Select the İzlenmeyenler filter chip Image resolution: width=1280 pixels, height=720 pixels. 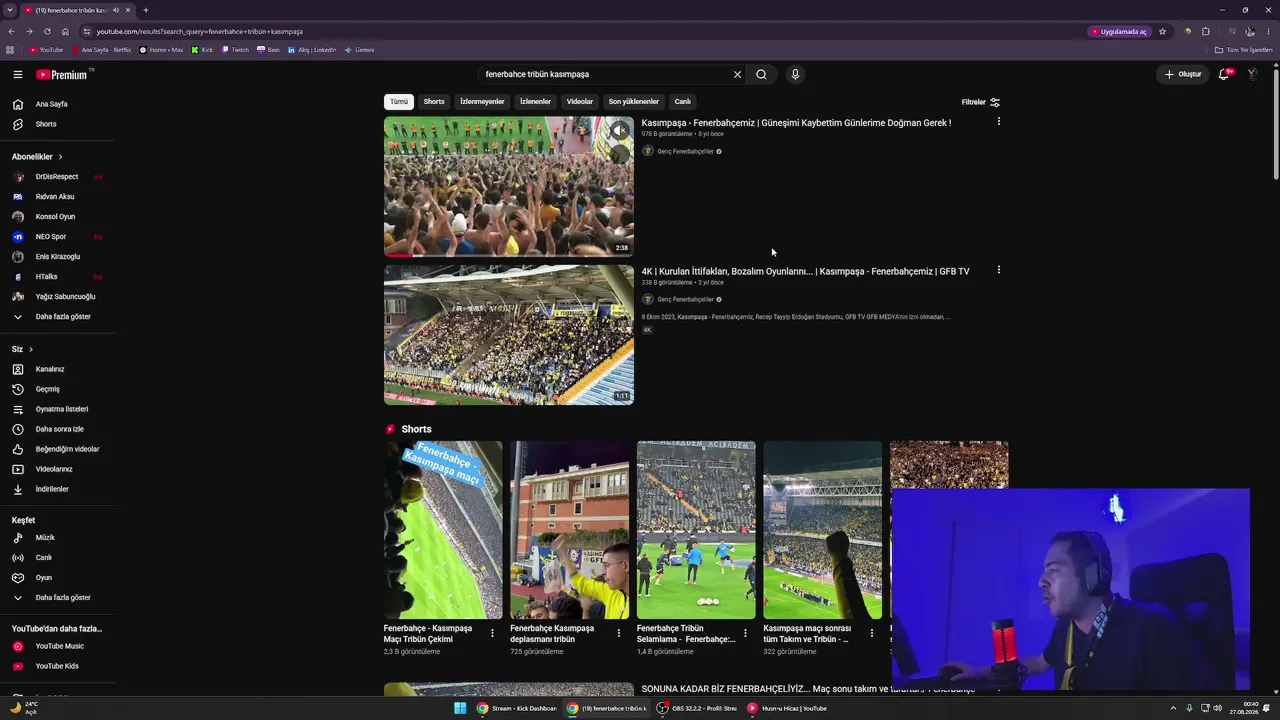tap(482, 101)
